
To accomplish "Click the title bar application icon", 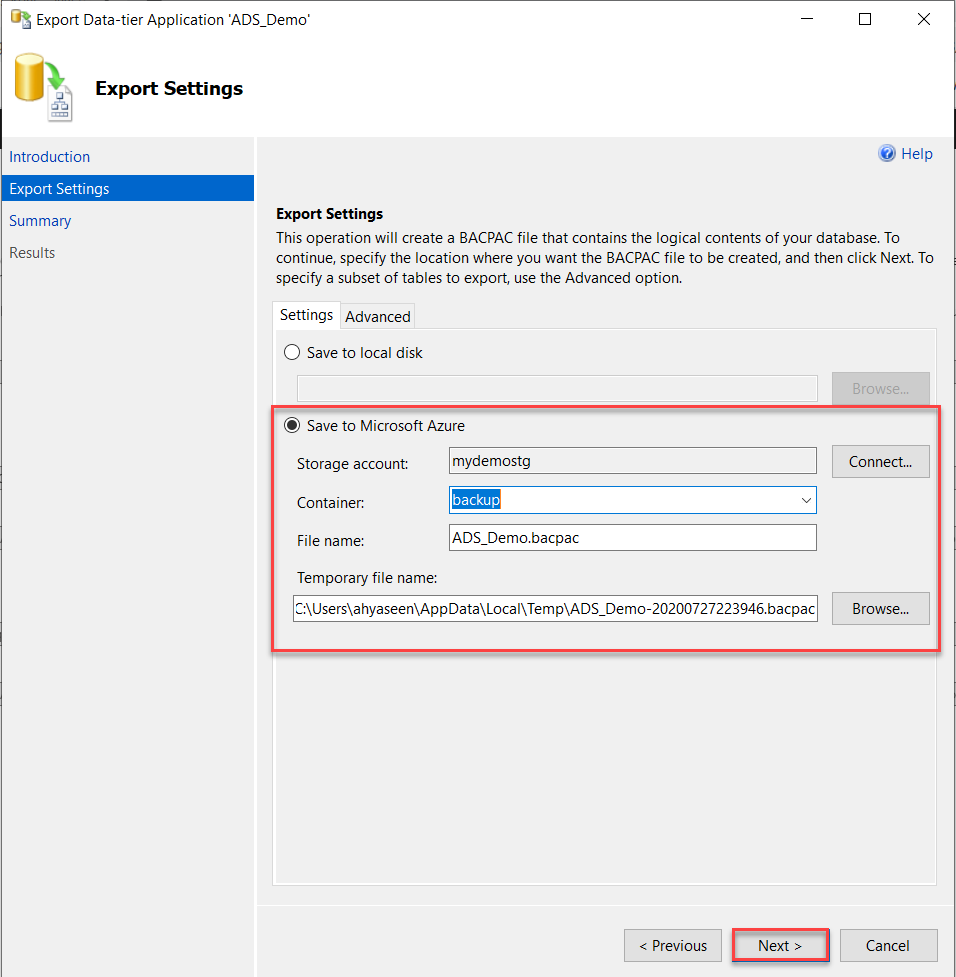I will pyautogui.click(x=20, y=19).
